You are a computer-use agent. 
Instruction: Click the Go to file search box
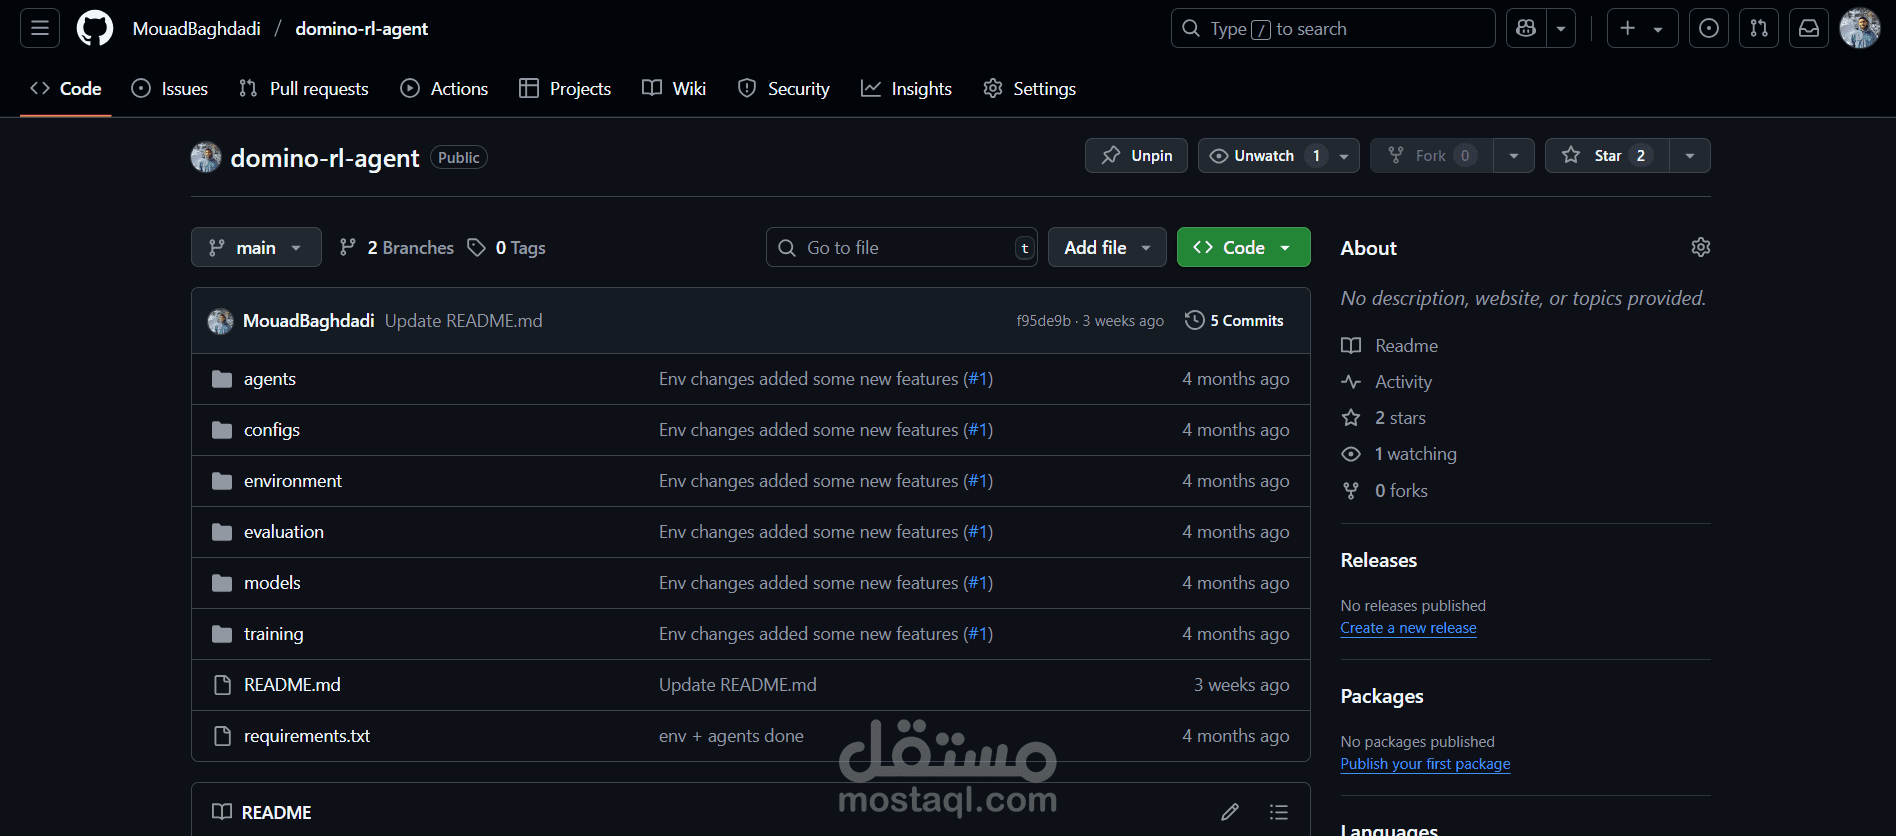coord(901,247)
